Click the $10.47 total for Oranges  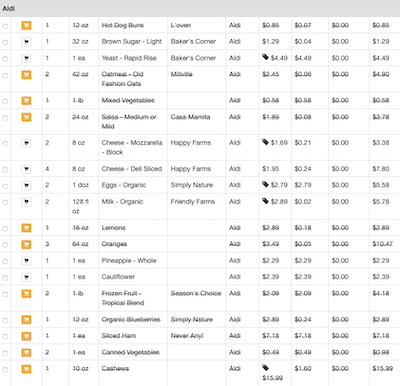click(383, 244)
